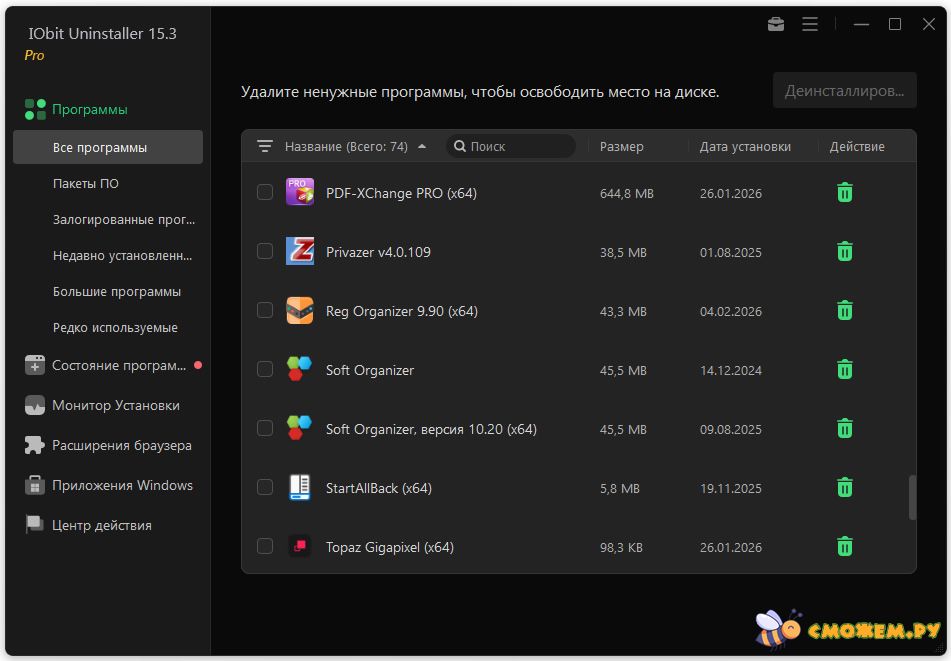The width and height of the screenshot is (951, 661).
Task: Click the toolbox briefcase icon in title bar
Action: [776, 24]
